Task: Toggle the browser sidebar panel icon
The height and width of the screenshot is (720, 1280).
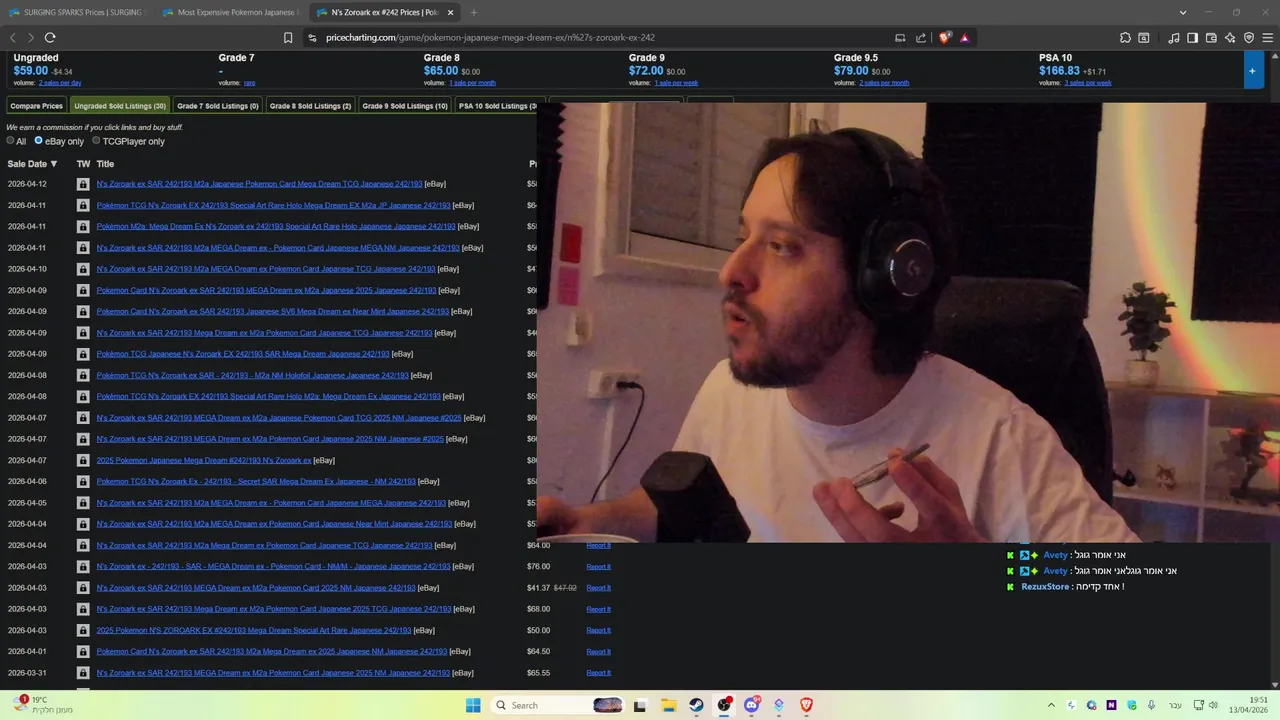Action: 1192,38
